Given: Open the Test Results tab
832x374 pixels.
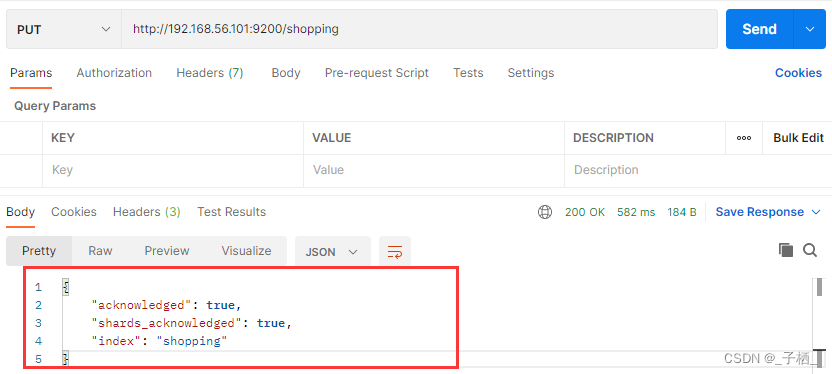Looking at the screenshot, I should 231,212.
